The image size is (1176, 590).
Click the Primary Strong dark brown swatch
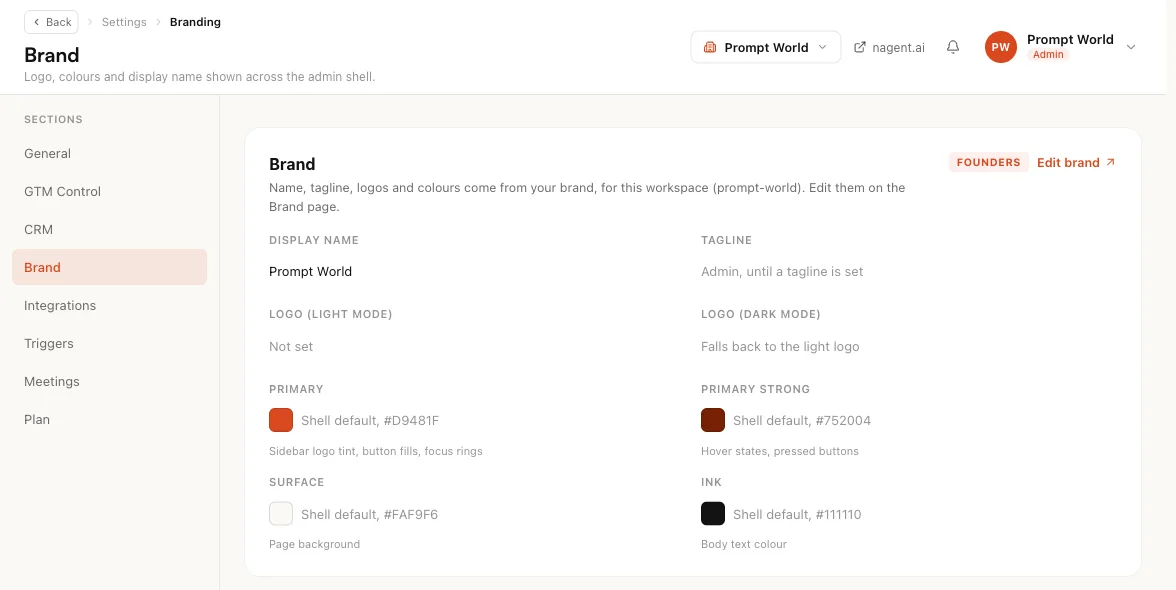[713, 420]
